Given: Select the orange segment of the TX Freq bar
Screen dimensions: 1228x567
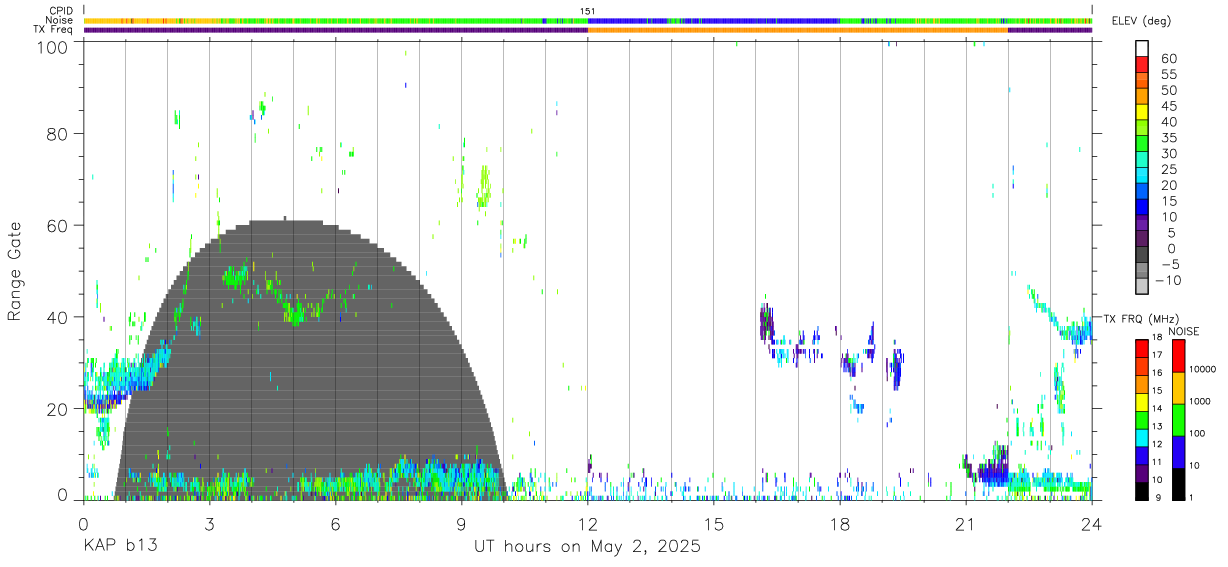Looking at the screenshot, I should [x=798, y=30].
